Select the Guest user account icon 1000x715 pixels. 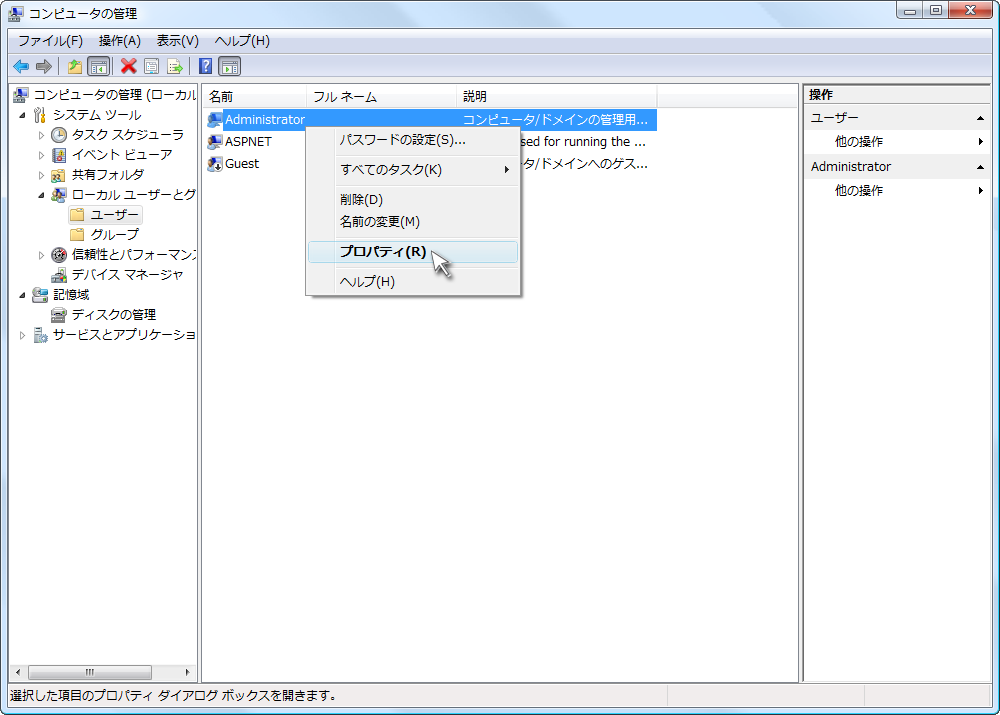[x=214, y=164]
